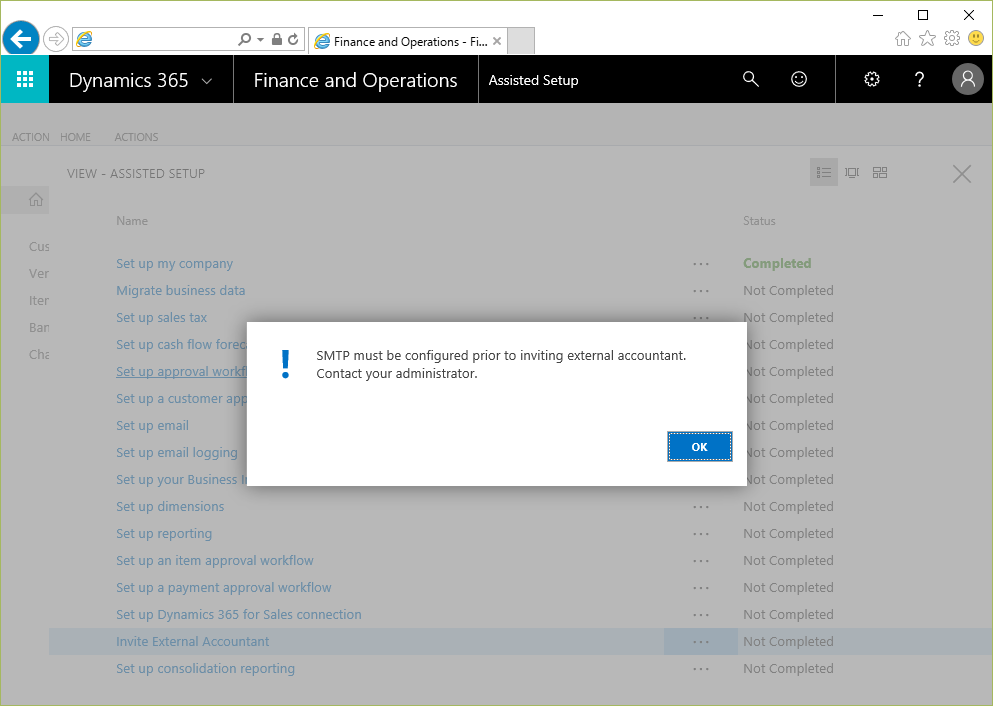This screenshot has width=993, height=706.
Task: Open the ACTIONS ribbon tab
Action: 136,137
